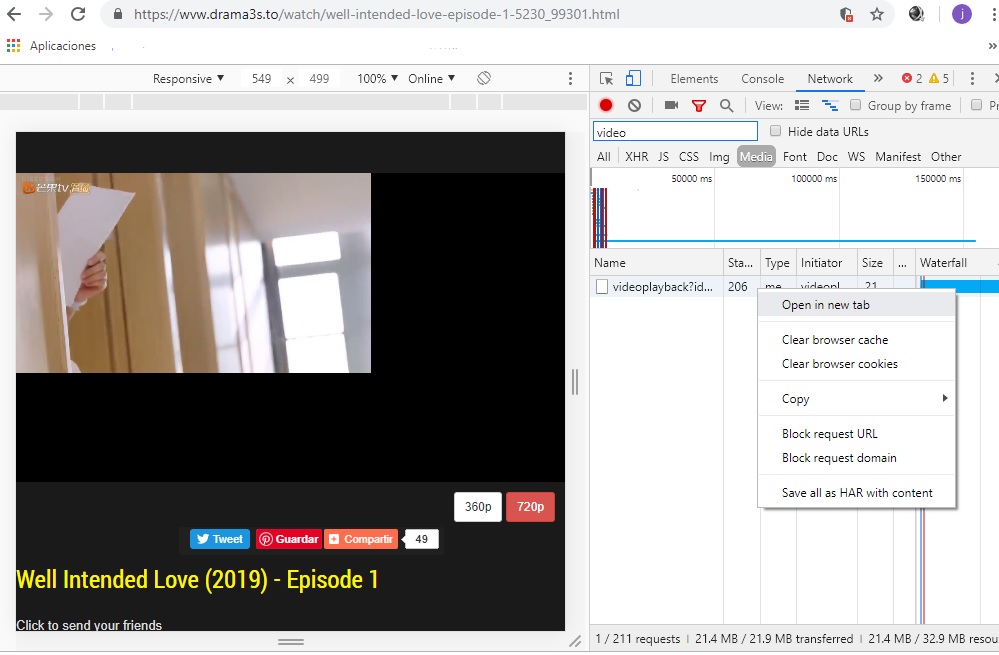Image resolution: width=999 pixels, height=655 pixels.
Task: Select Clear browser cache
Action: tap(857, 340)
